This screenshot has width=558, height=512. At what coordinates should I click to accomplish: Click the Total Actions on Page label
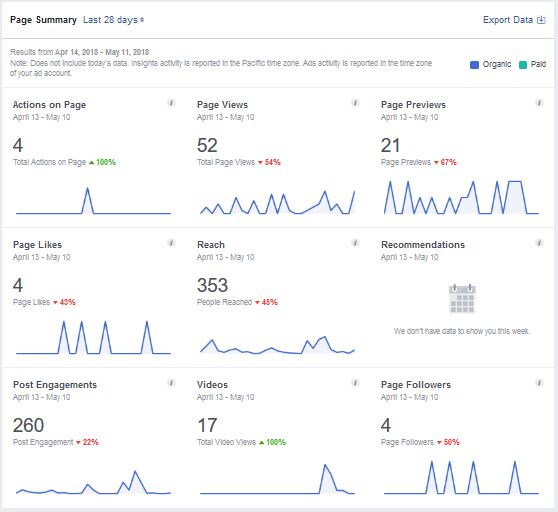[x=49, y=162]
